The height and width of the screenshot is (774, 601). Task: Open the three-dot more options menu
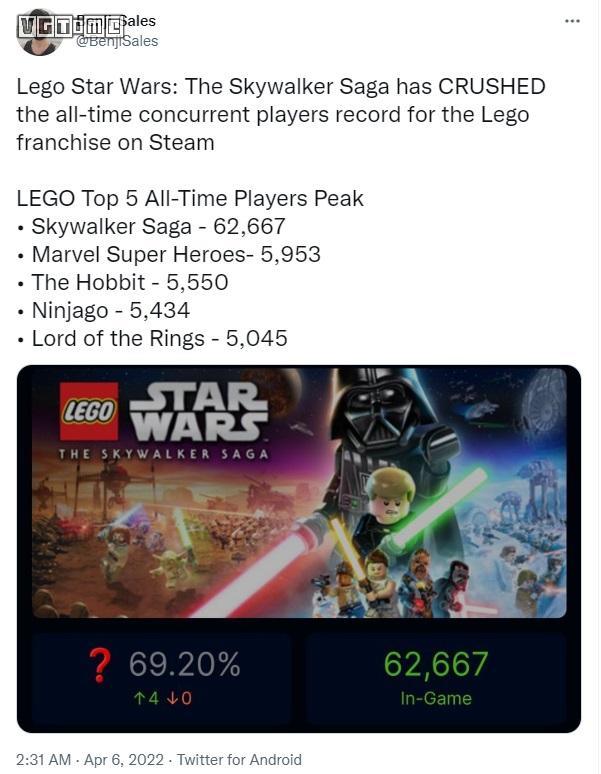click(x=572, y=21)
